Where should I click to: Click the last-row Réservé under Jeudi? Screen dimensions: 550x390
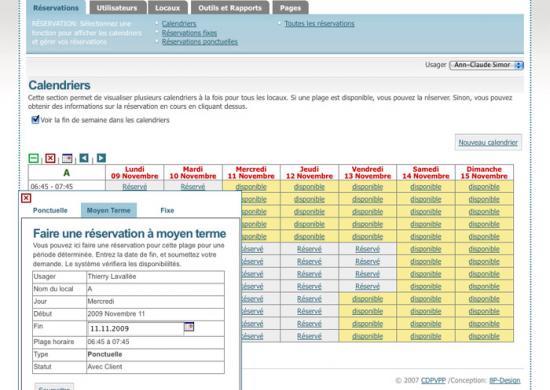[x=309, y=336]
